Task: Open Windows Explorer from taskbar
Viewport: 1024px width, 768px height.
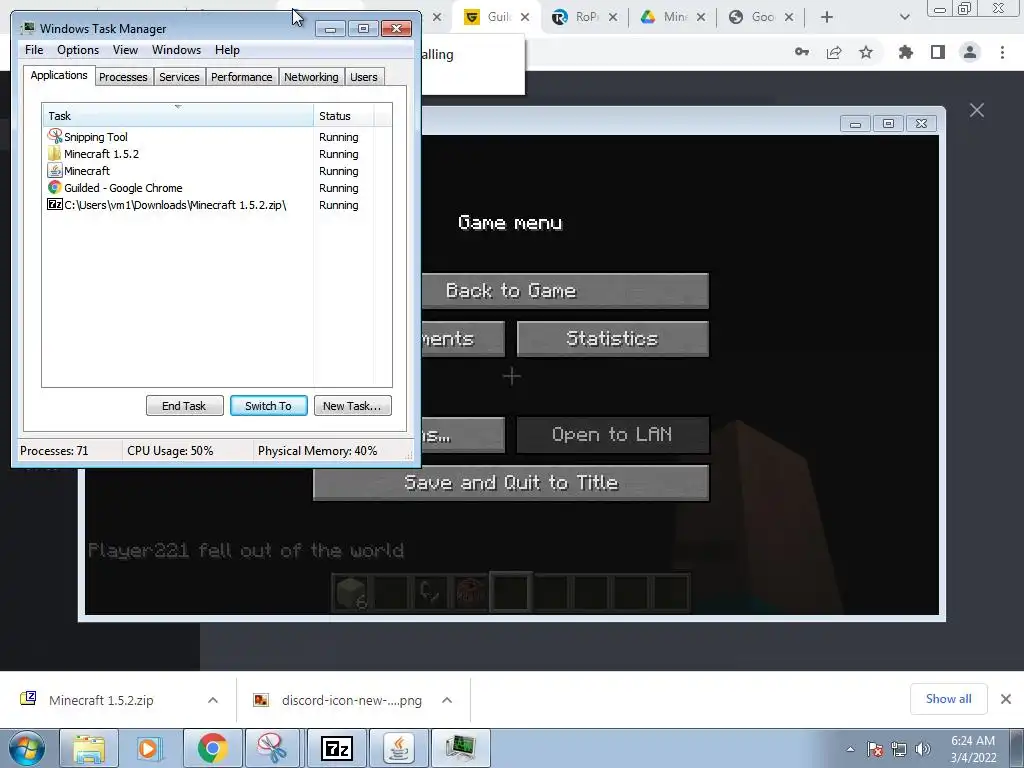Action: (89, 748)
